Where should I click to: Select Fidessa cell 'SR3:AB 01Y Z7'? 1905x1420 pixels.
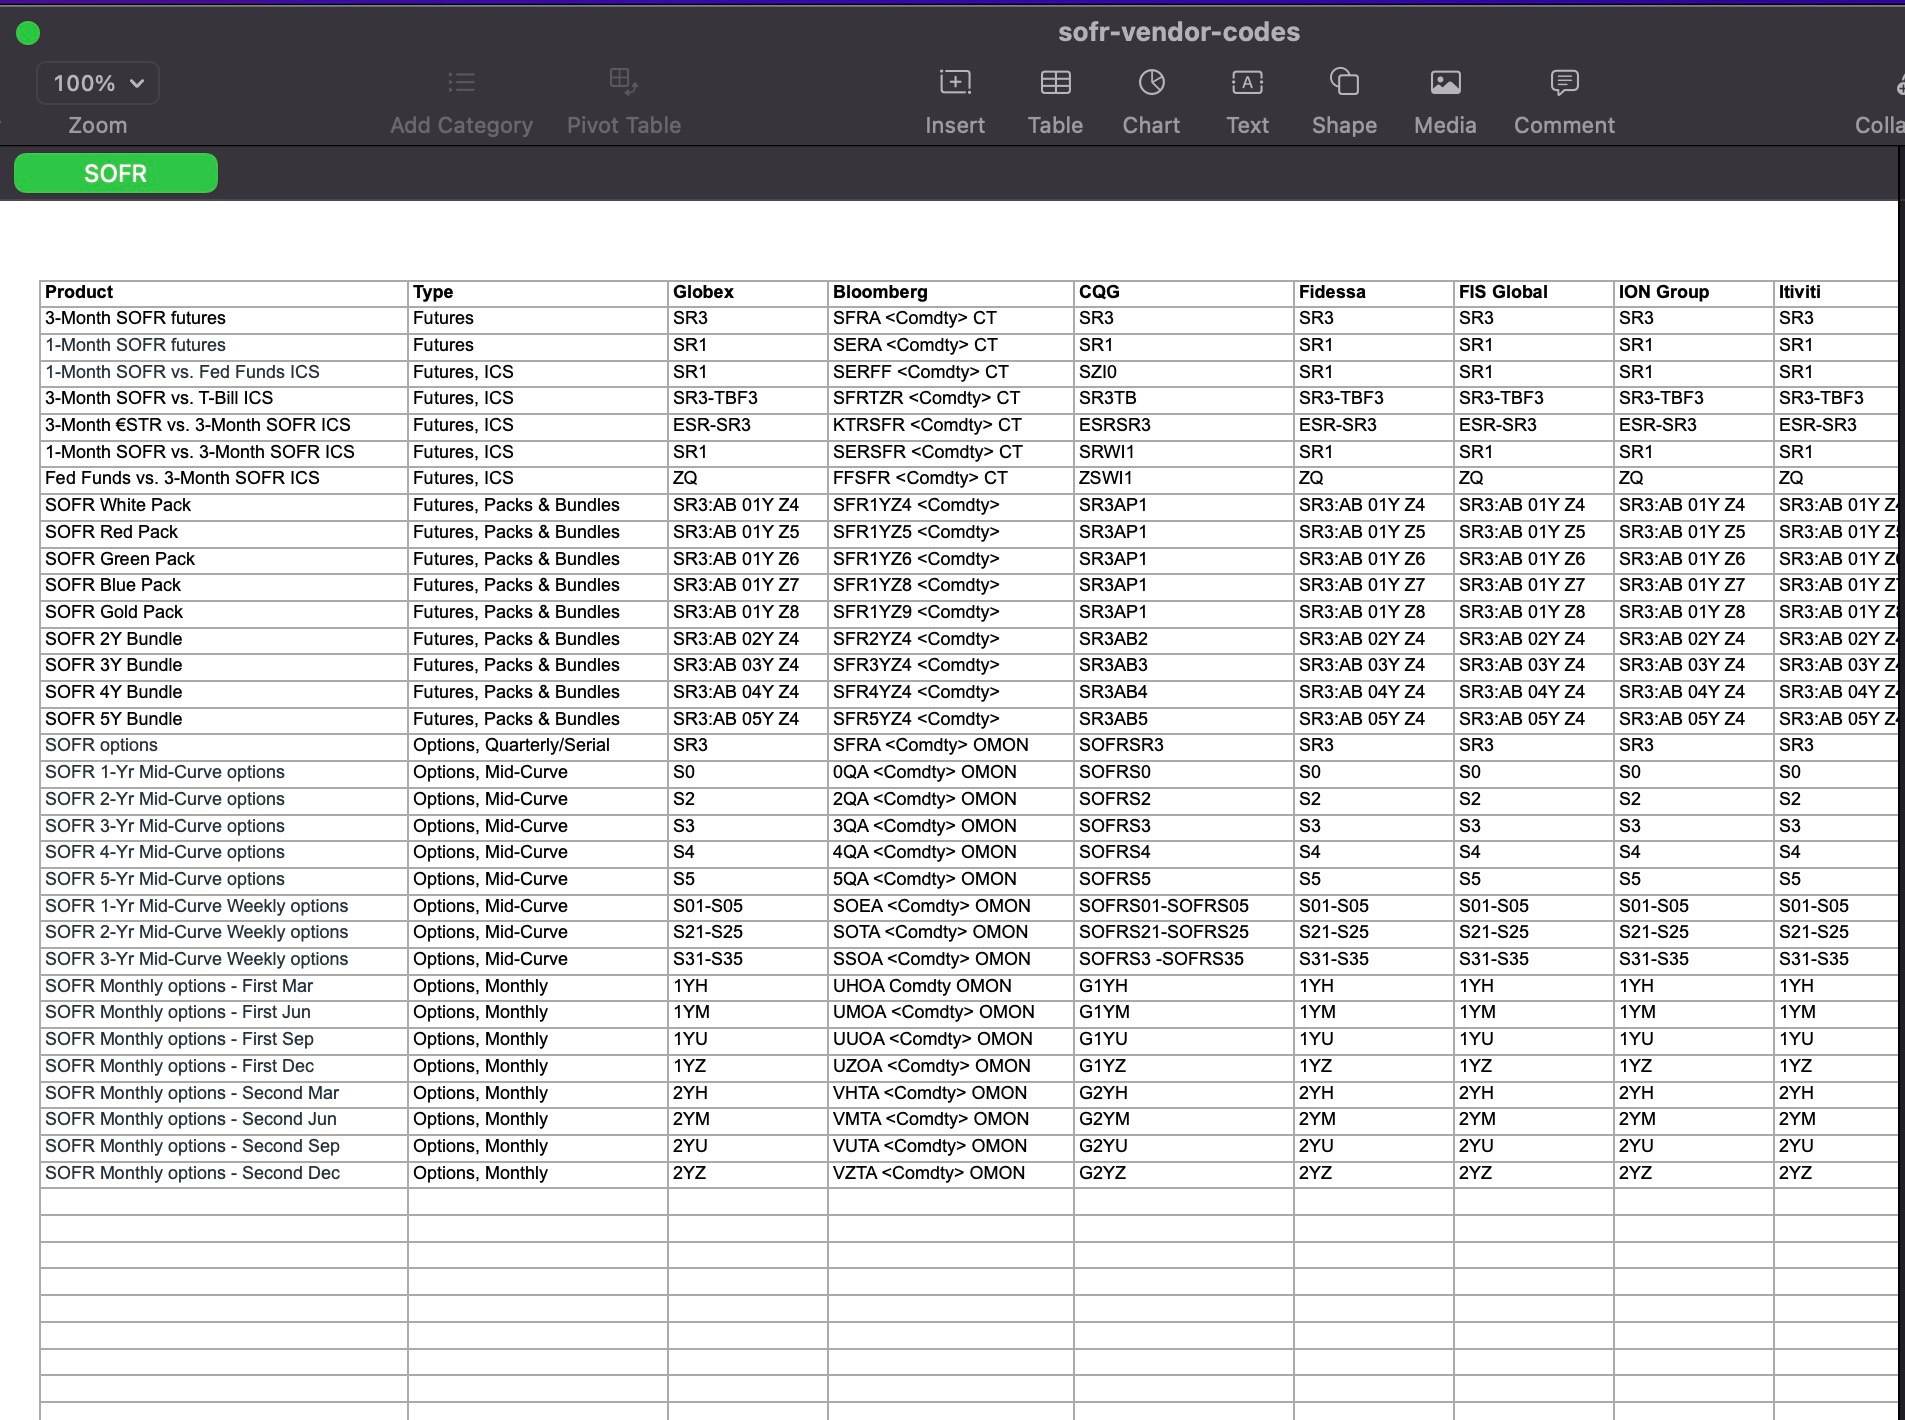[x=1374, y=585]
